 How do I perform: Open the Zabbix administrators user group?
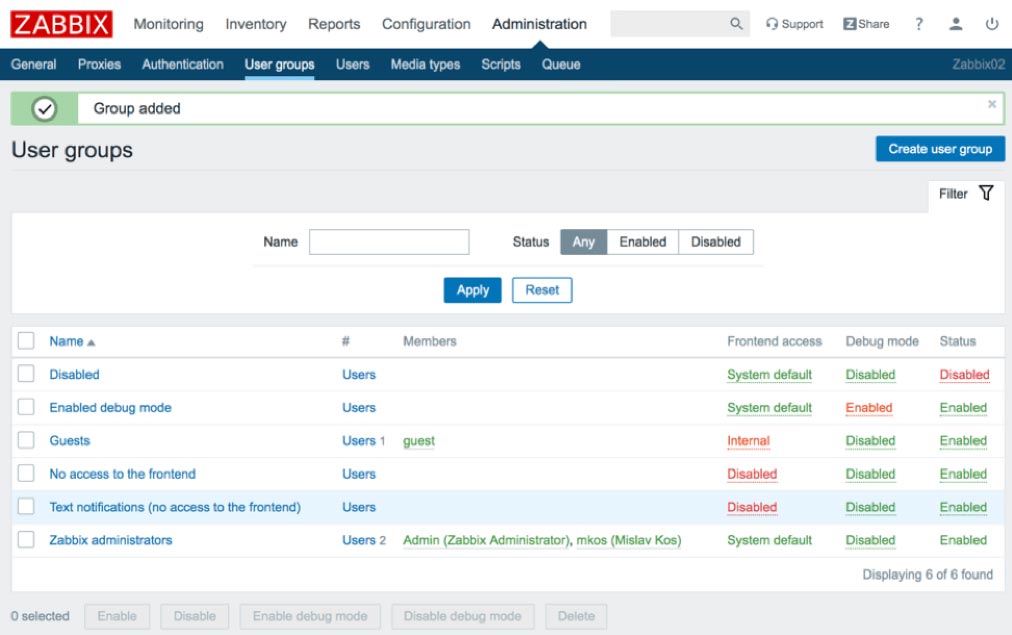pos(111,540)
